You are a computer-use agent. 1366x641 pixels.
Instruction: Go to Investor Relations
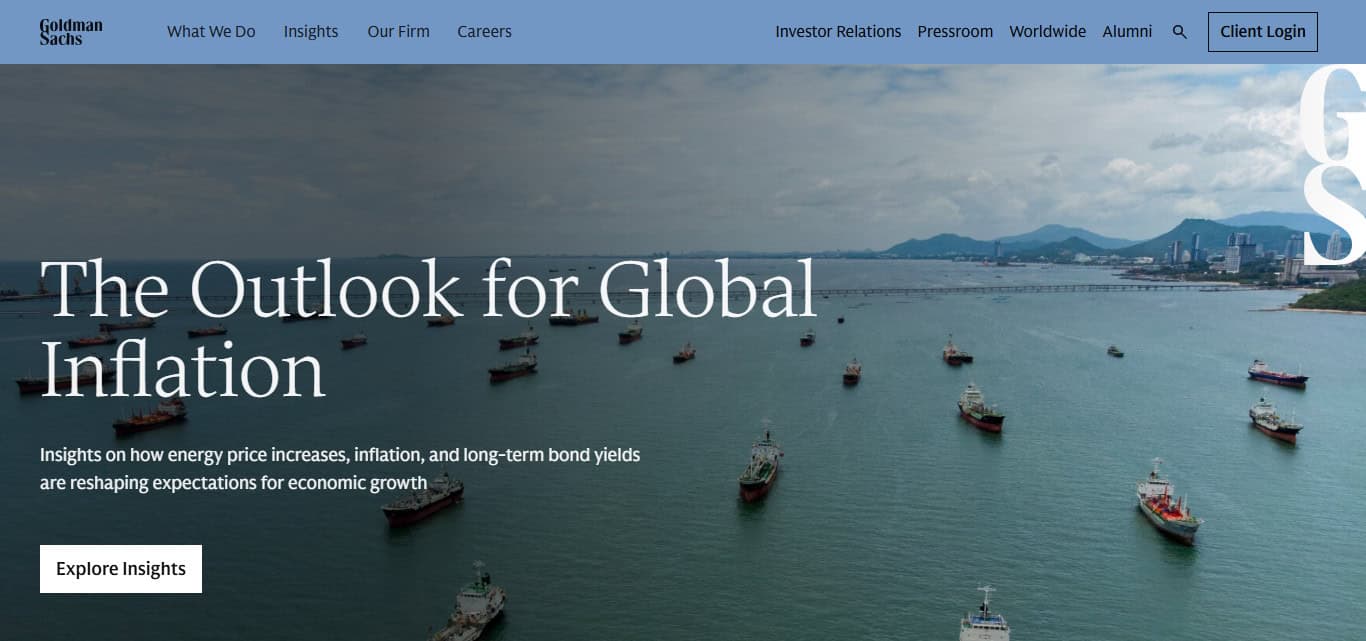(838, 32)
